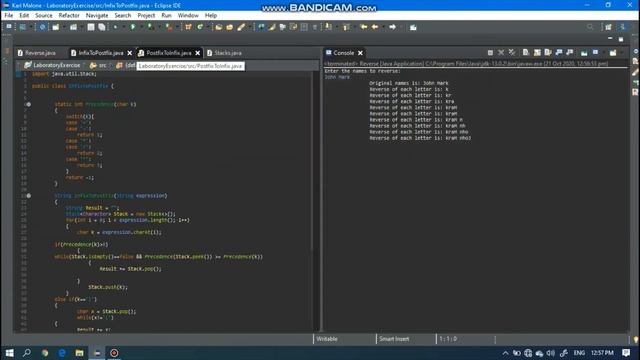Click the Open Perspective icon
Image resolution: width=640 pixels, height=360 pixels.
(x=609, y=27)
